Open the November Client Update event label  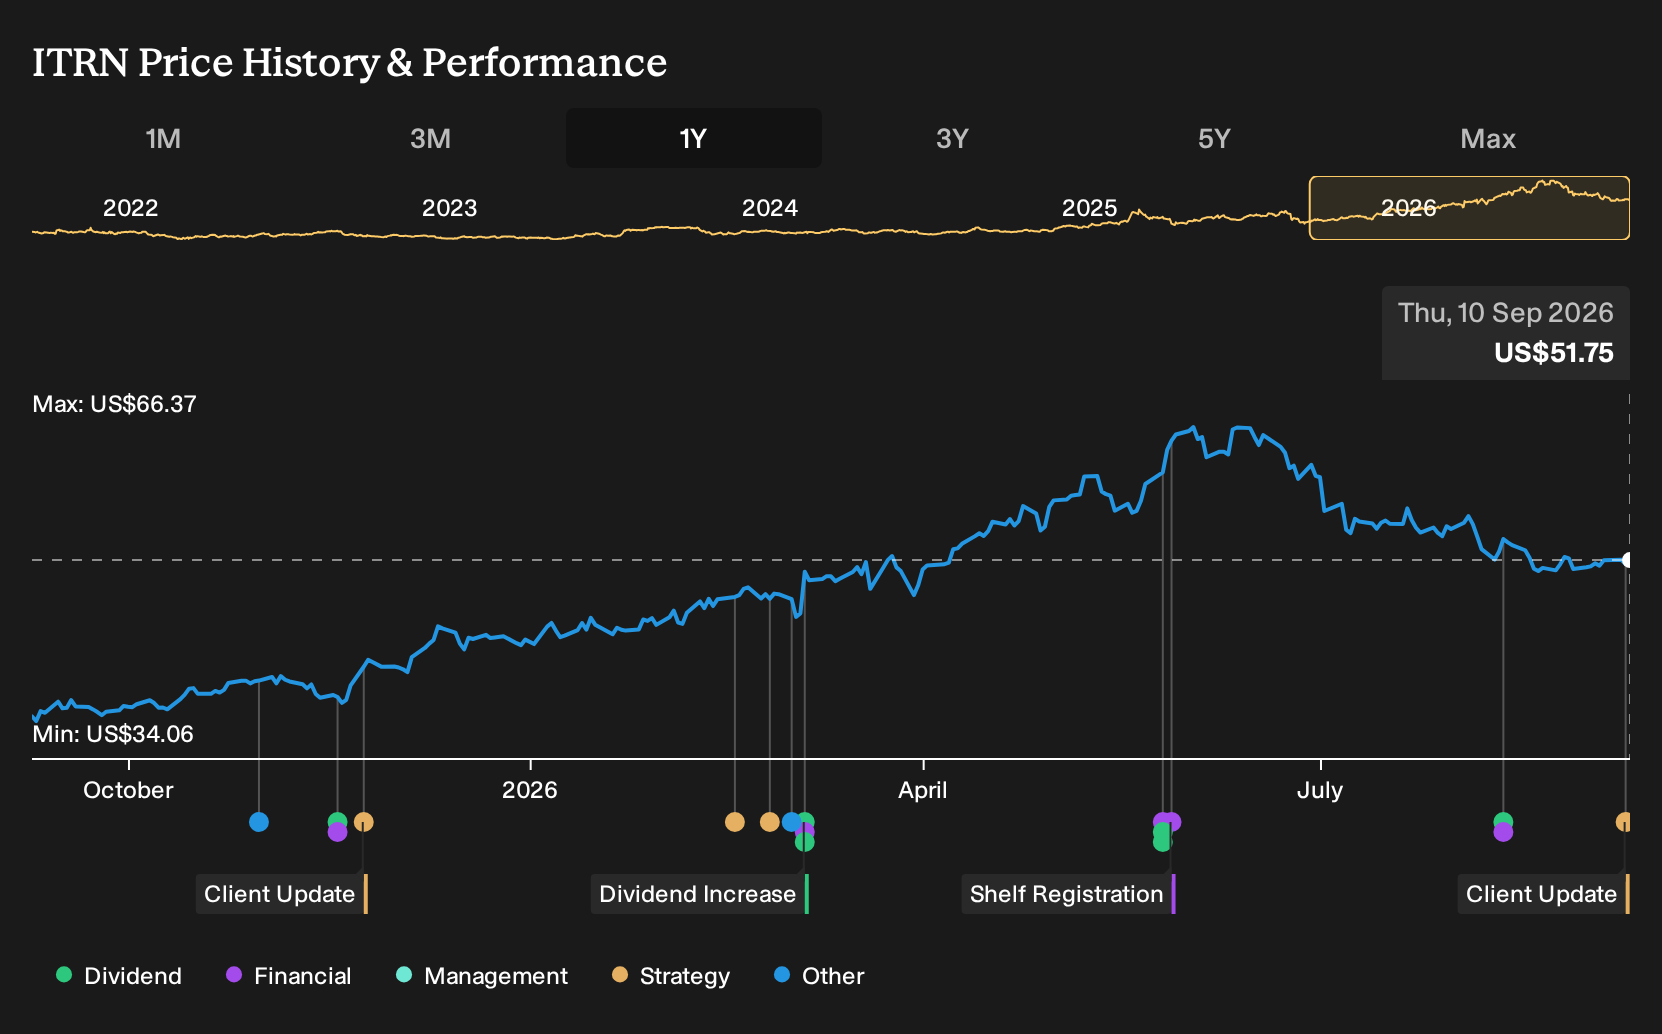[x=281, y=894]
